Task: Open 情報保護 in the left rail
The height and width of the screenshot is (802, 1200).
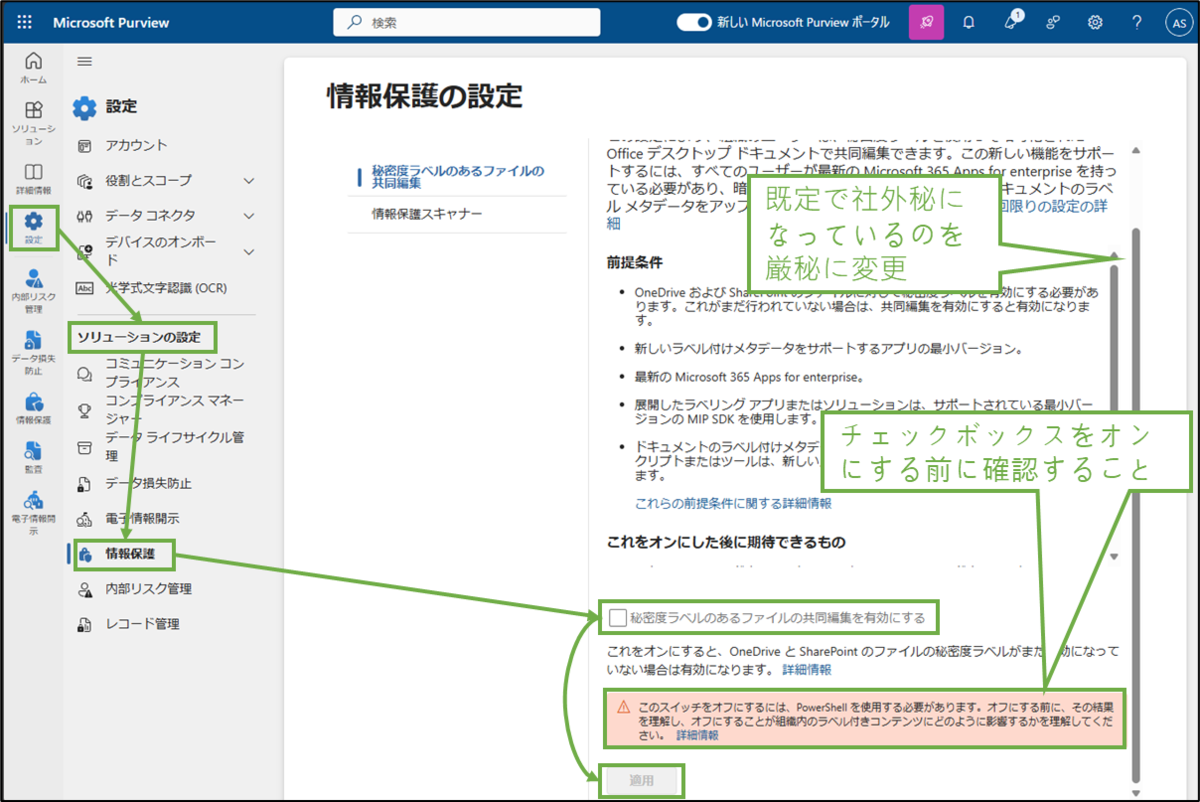Action: [x=33, y=408]
